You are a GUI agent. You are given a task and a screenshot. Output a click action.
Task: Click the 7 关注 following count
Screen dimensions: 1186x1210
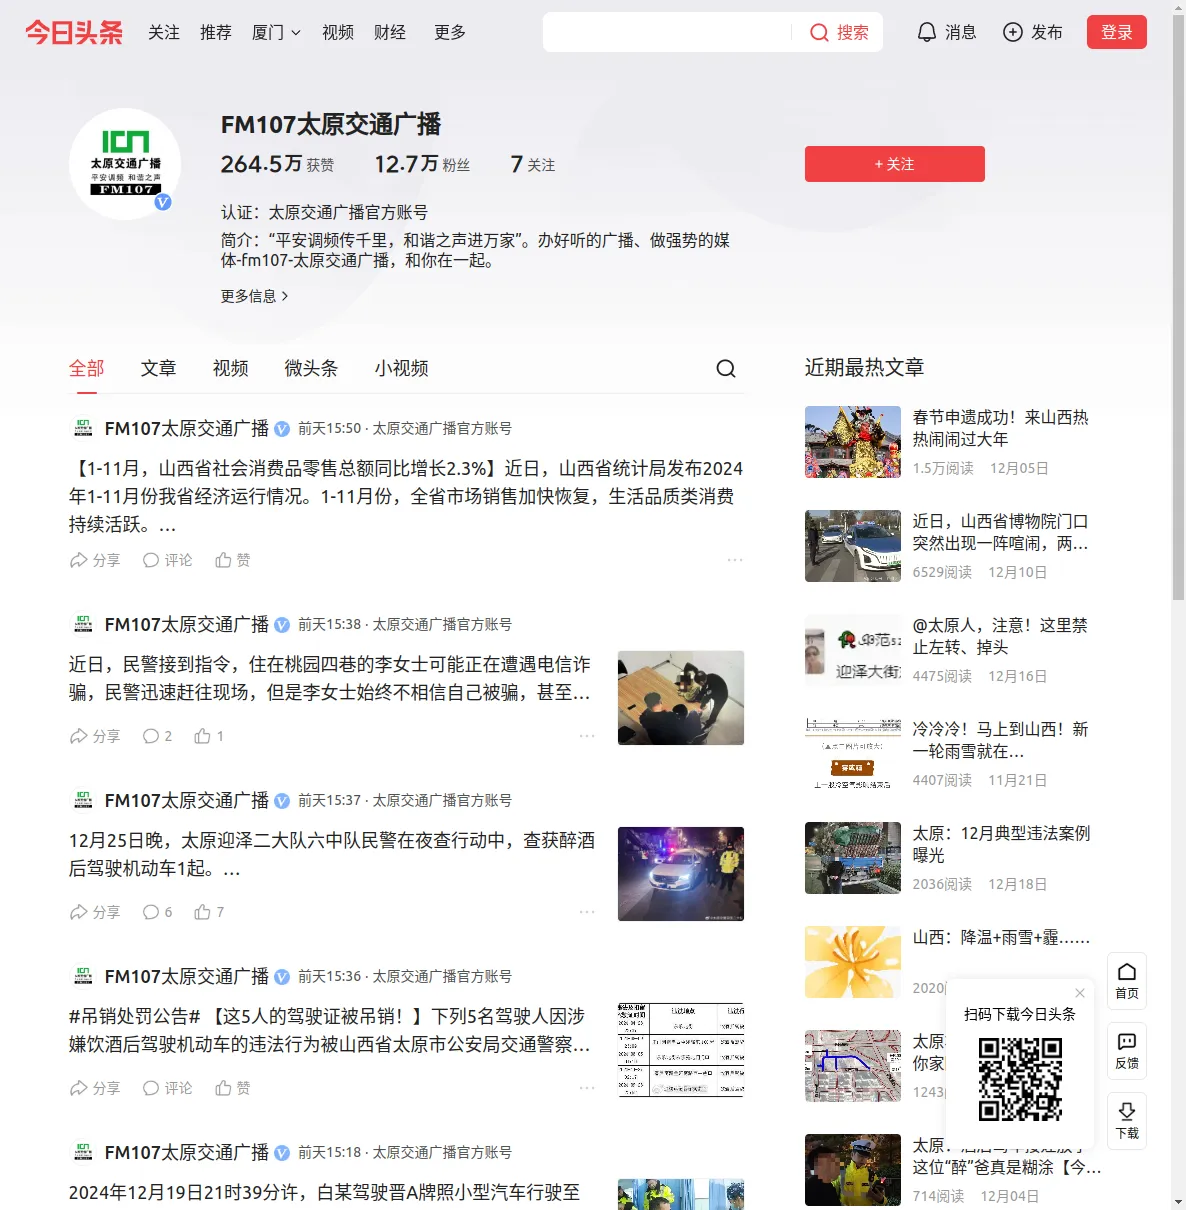click(533, 164)
